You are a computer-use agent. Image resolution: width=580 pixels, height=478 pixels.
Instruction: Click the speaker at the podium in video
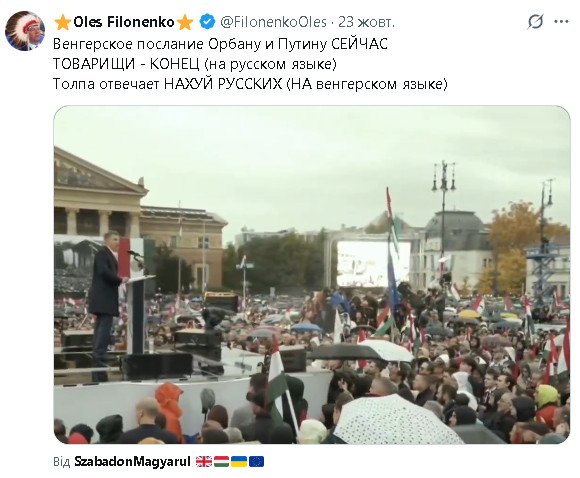pyautogui.click(x=105, y=294)
